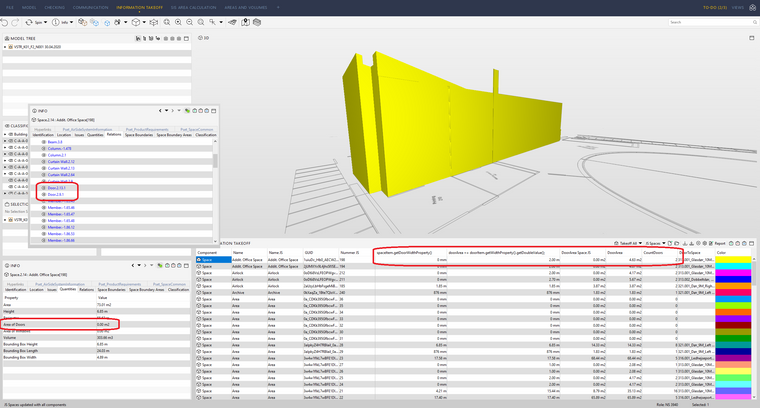Click the floor plan view icon
The image size is (760, 408).
[x=233, y=22]
